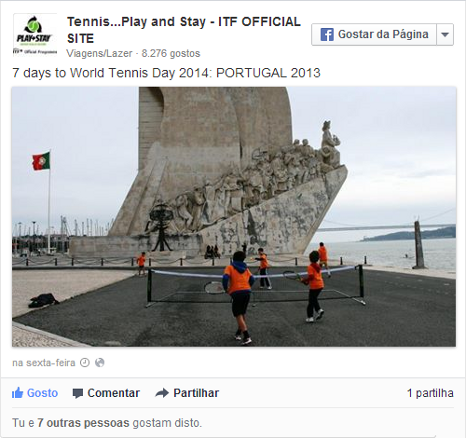The width and height of the screenshot is (466, 438).
Task: Open the 1 partilha share count
Action: [x=430, y=393]
